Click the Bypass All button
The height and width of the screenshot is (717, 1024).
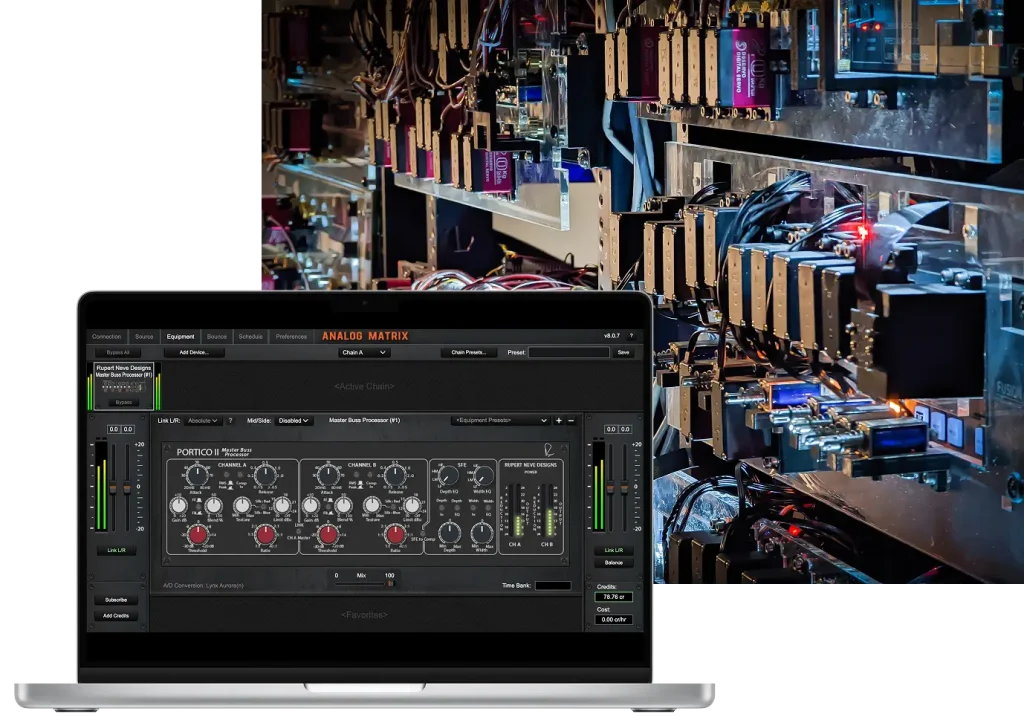[118, 353]
